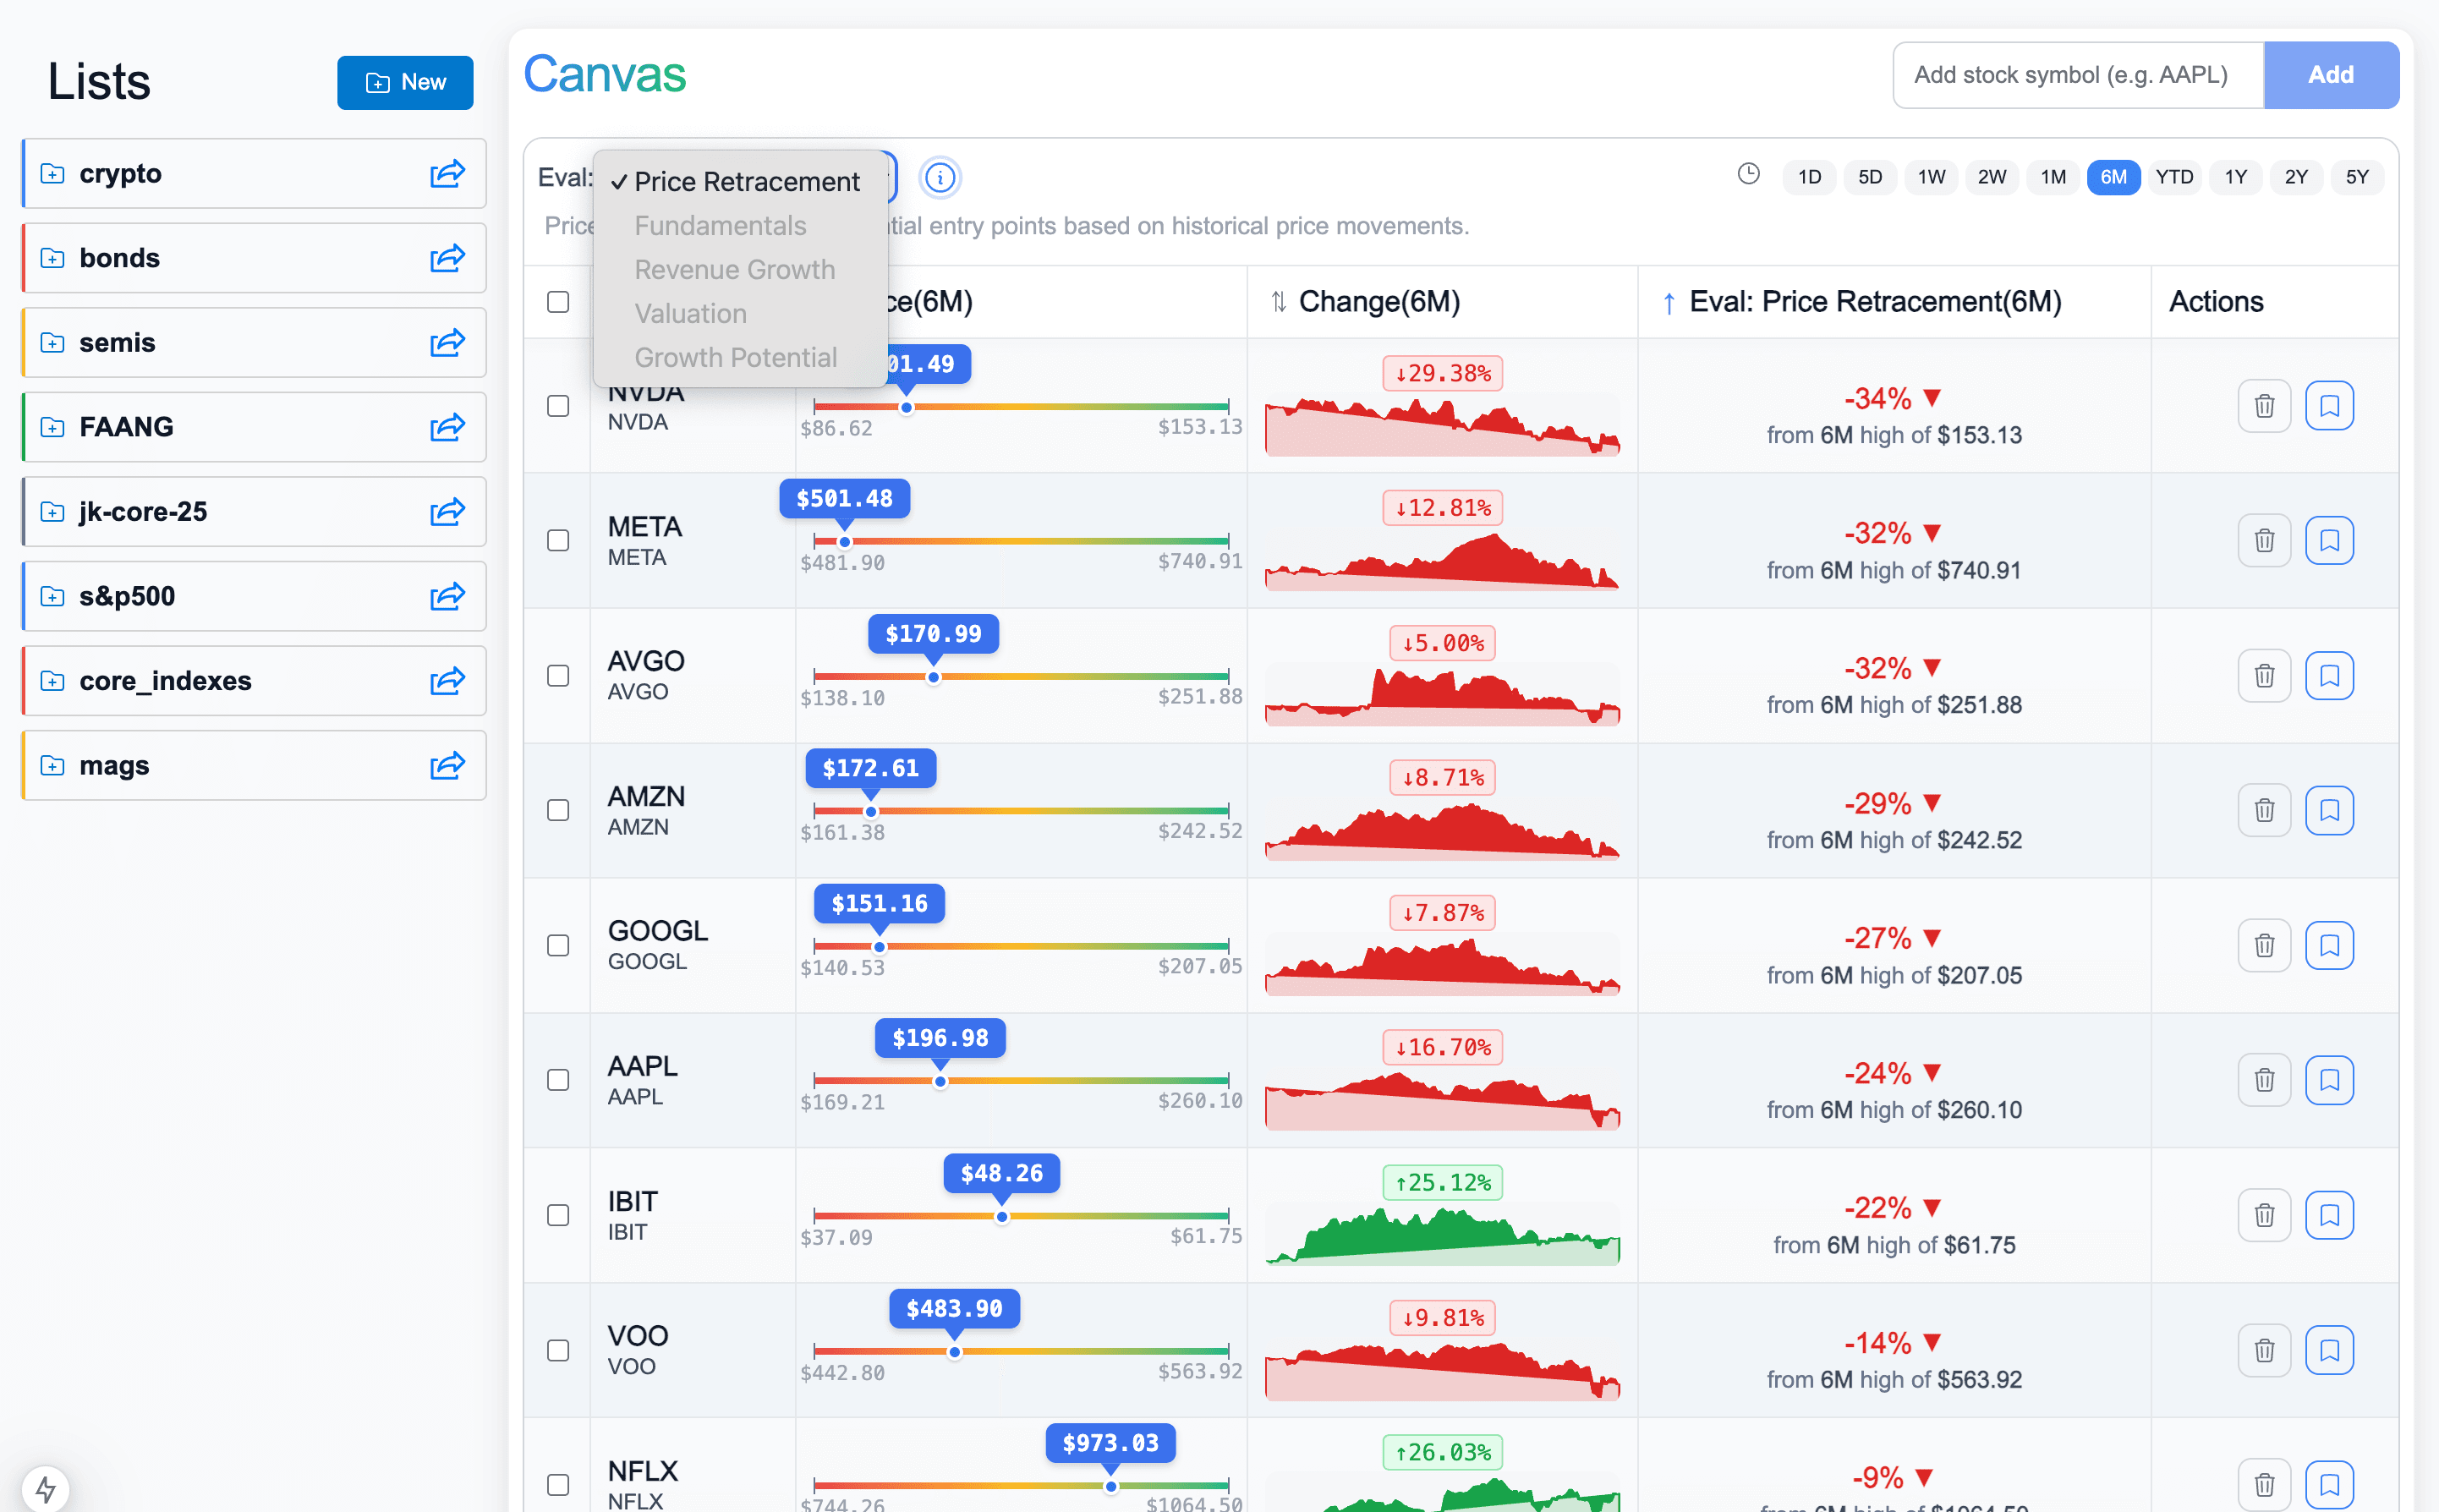Click IBIT price range slider marker
Screen dimensions: 2439x1512
point(1001,1217)
